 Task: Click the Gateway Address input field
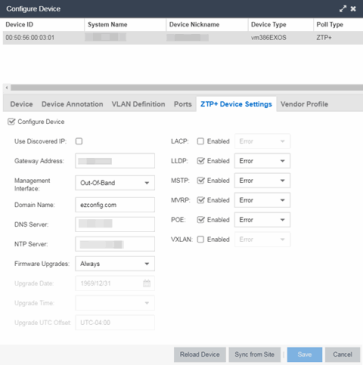(115, 161)
